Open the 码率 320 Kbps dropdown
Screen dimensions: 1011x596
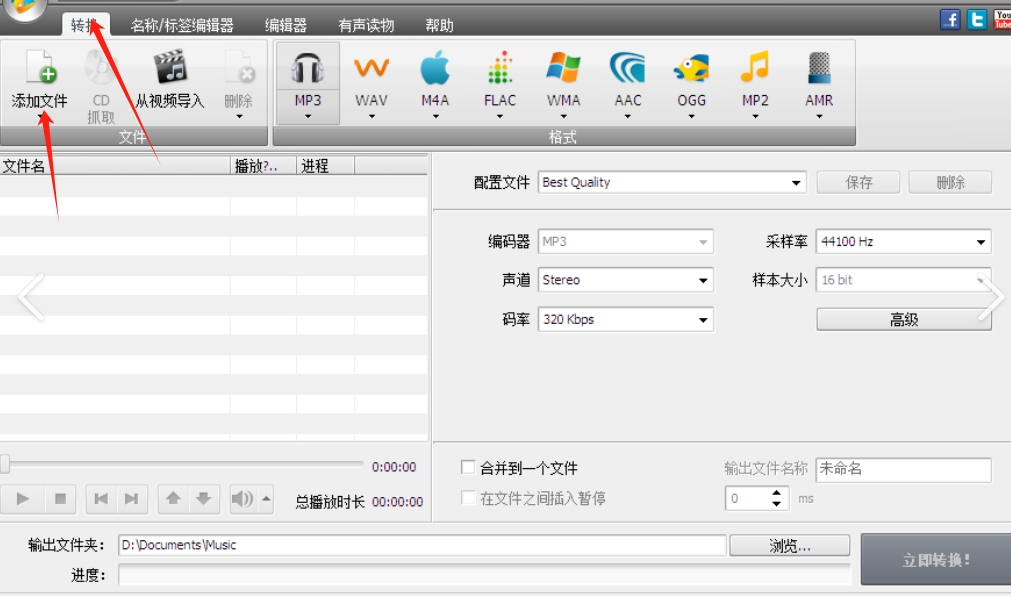coord(625,319)
